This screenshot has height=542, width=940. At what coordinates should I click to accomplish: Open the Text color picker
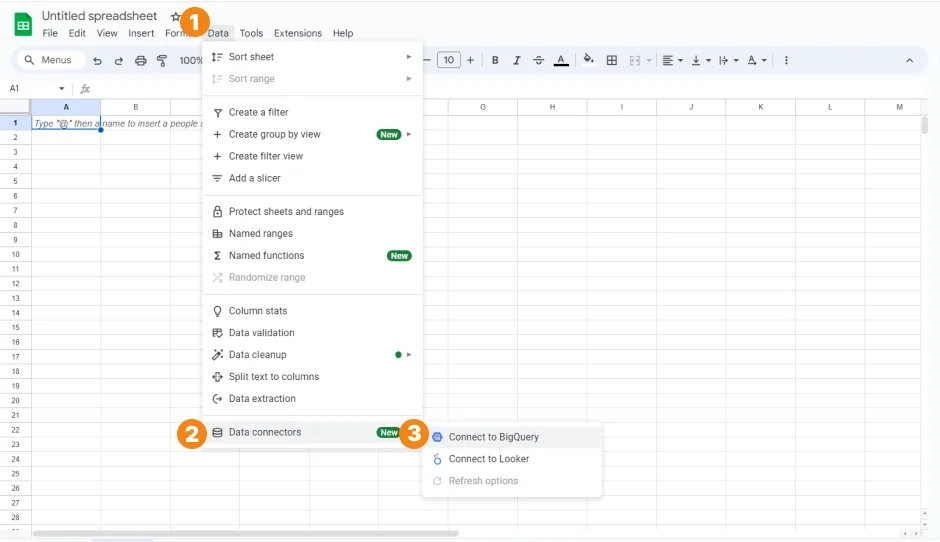tap(561, 60)
